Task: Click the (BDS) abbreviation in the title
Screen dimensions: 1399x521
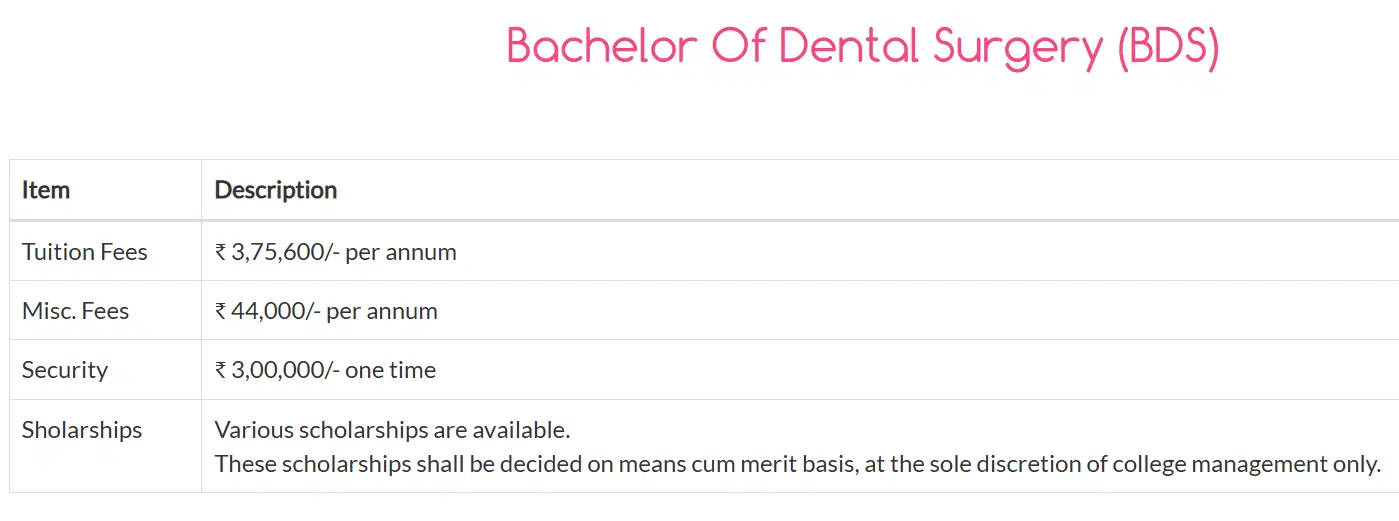Action: point(1168,47)
